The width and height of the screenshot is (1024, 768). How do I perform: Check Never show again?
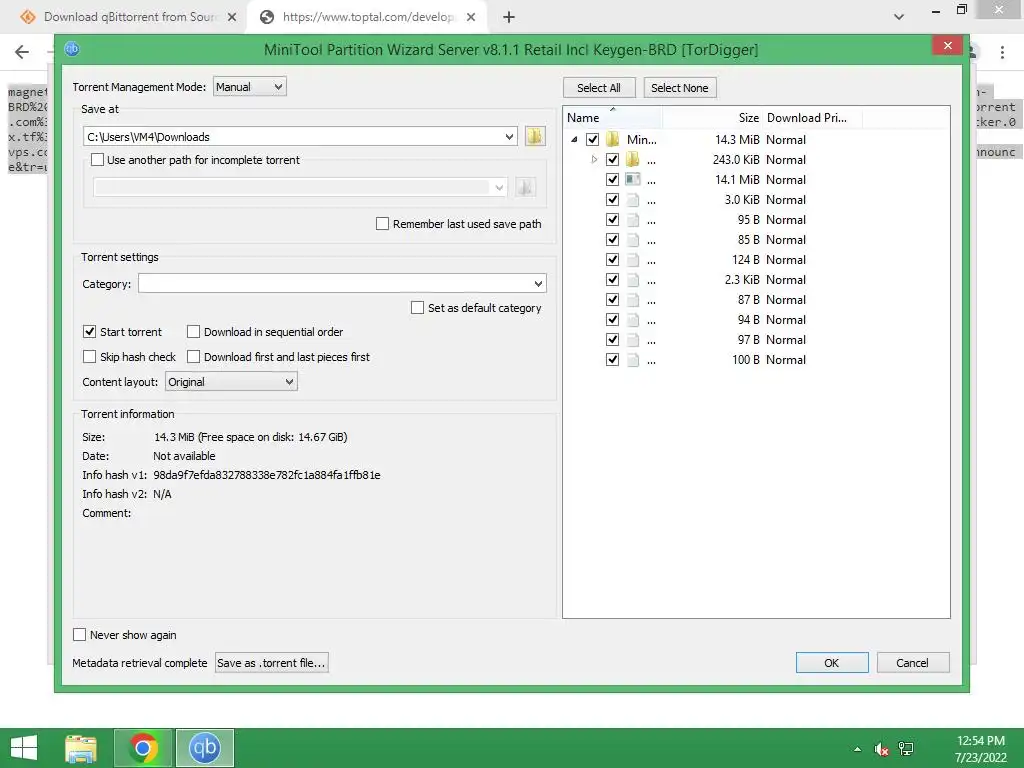click(80, 635)
